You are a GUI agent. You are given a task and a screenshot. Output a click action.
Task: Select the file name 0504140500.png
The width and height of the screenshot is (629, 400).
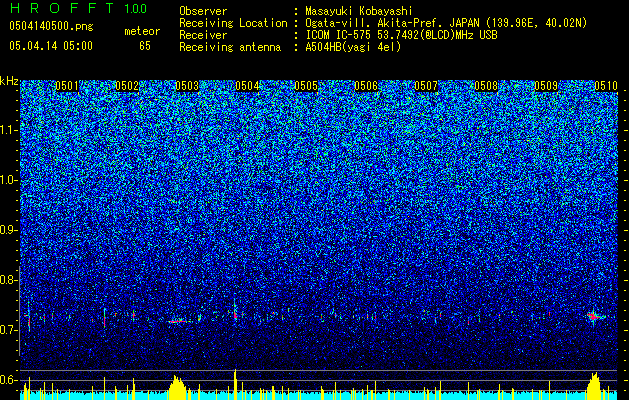tap(51, 26)
